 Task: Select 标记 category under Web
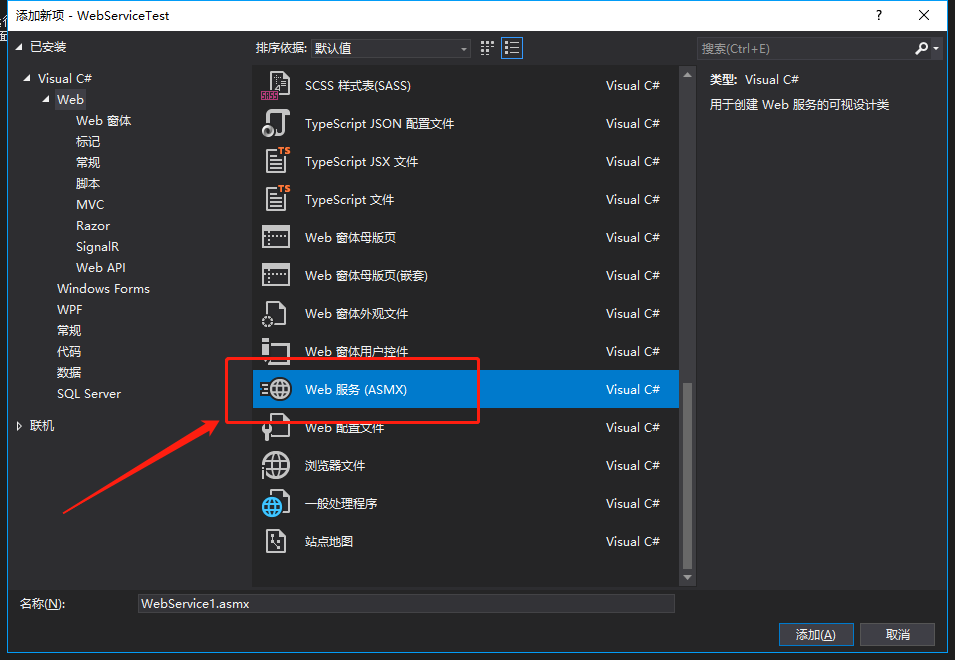pyautogui.click(x=88, y=141)
